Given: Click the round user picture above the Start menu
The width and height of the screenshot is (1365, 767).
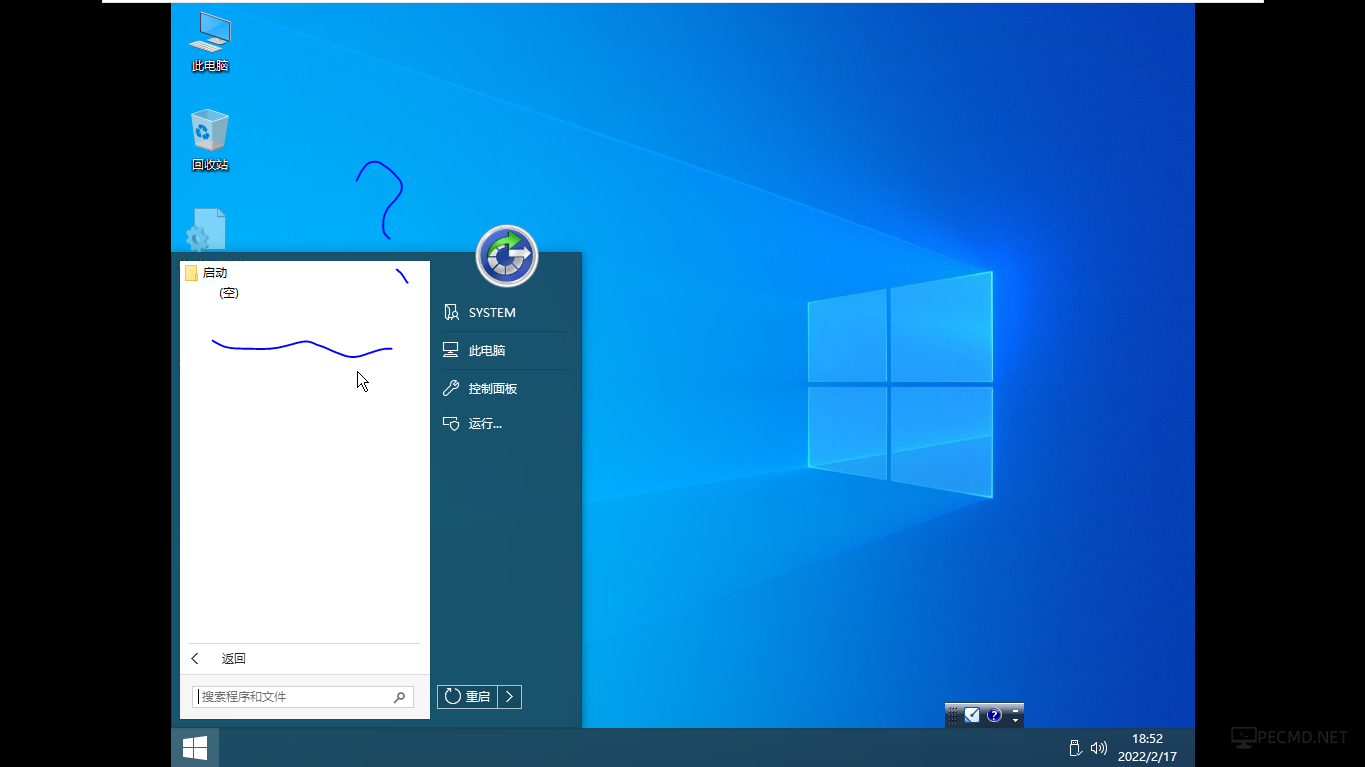Looking at the screenshot, I should [507, 256].
